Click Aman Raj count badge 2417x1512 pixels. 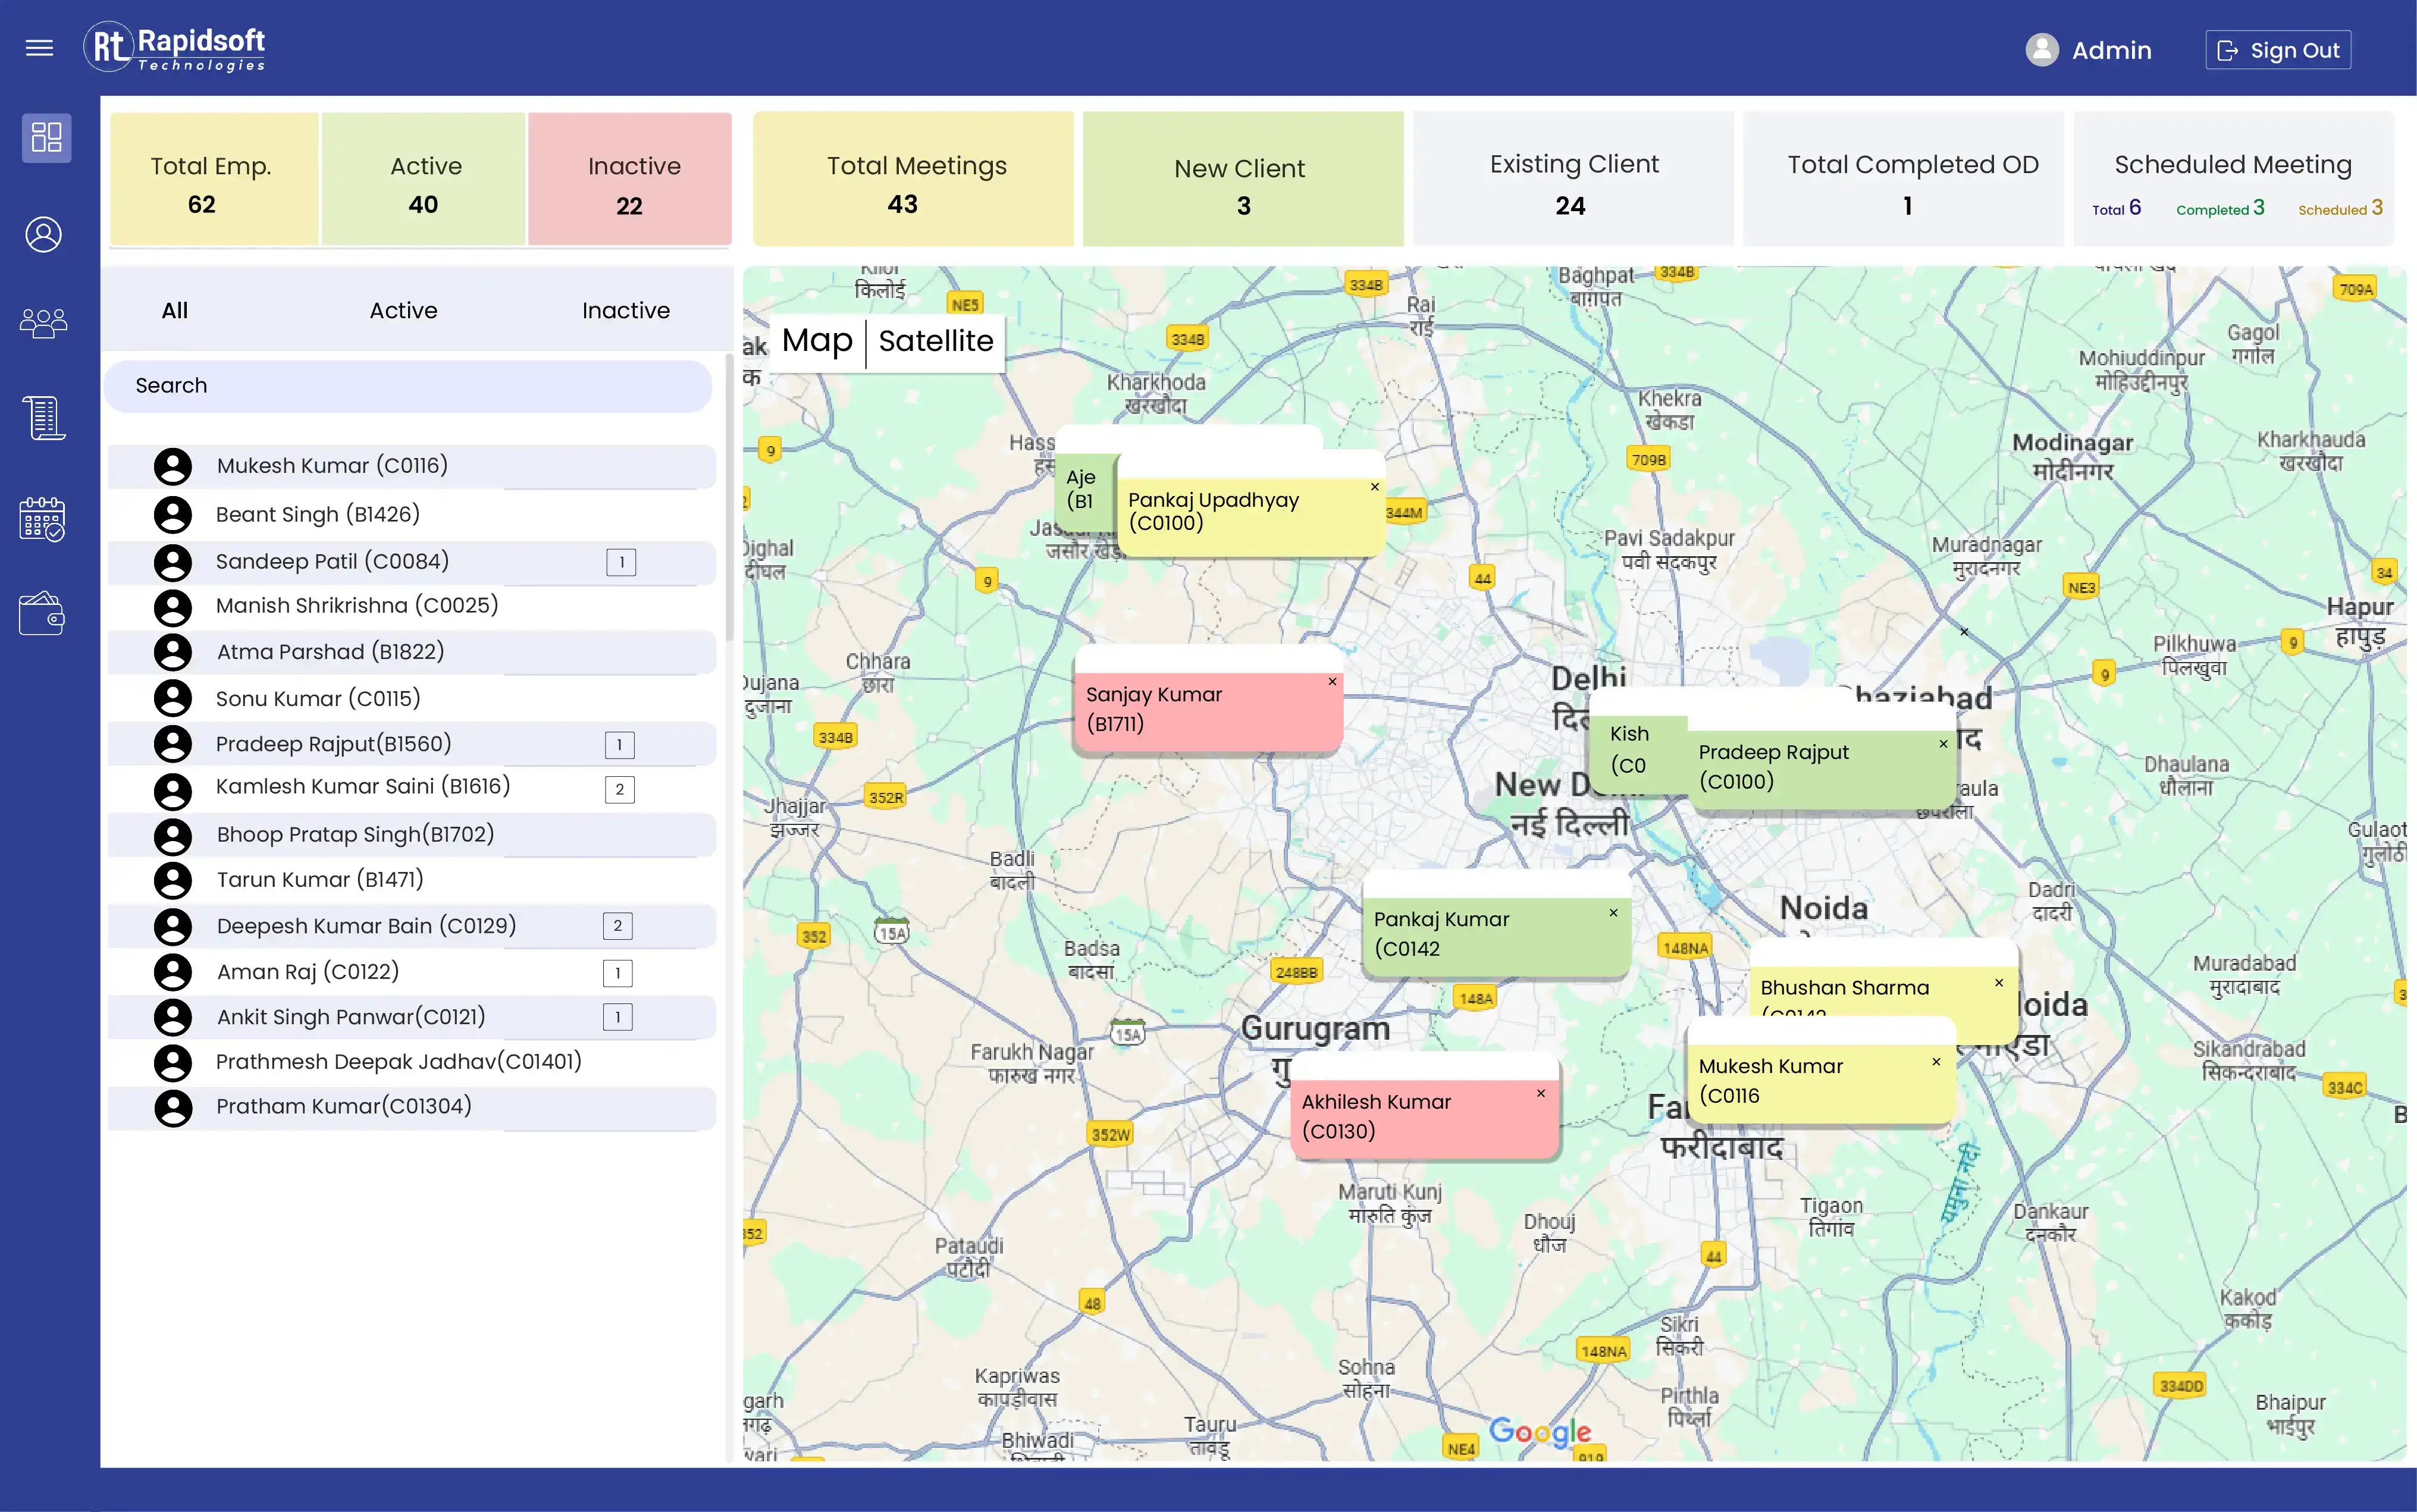(617, 973)
